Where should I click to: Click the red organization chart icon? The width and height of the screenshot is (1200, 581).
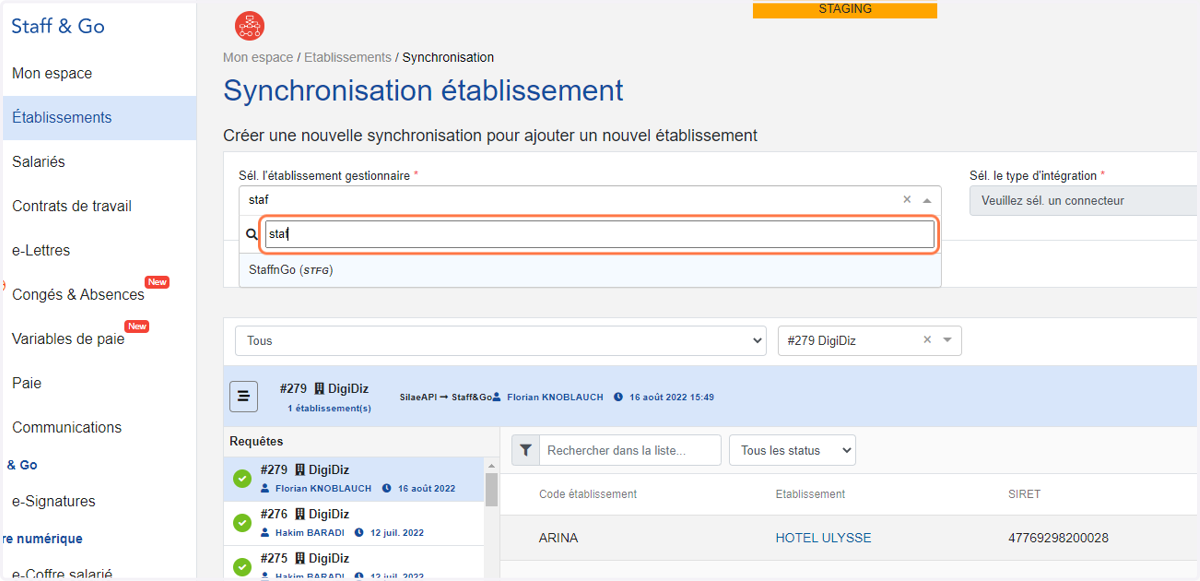tap(249, 26)
